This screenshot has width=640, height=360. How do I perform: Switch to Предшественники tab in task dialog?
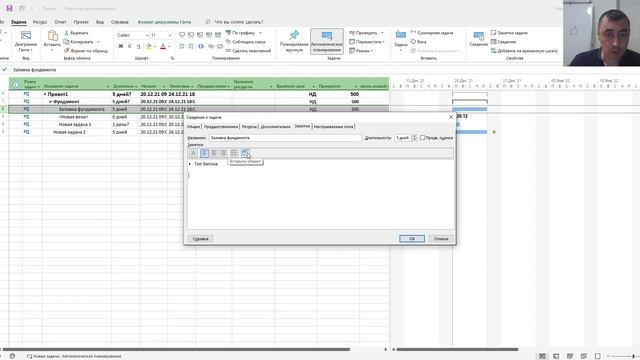220,127
